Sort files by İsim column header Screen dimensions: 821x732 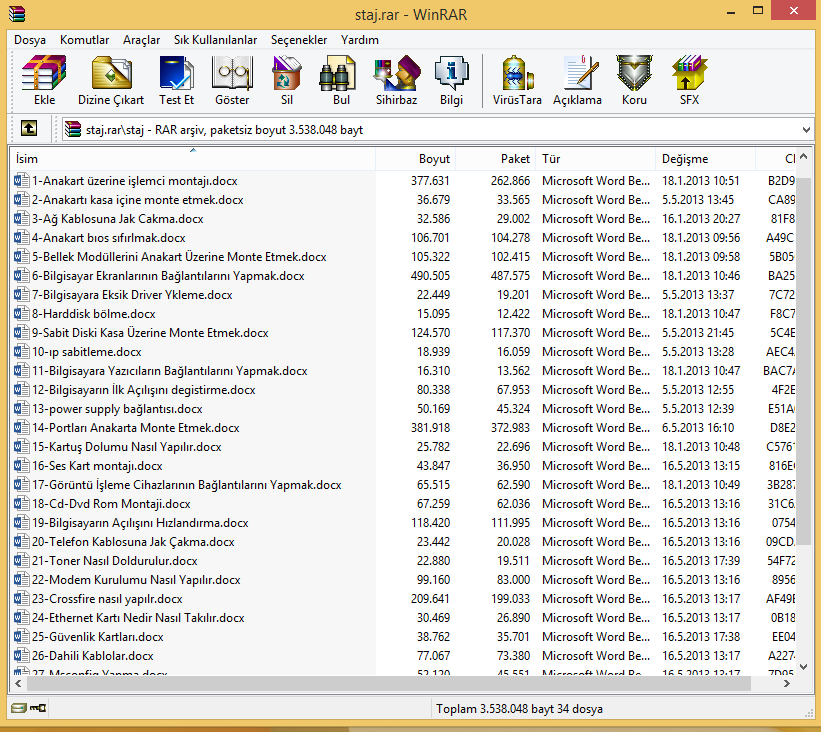tap(192, 159)
